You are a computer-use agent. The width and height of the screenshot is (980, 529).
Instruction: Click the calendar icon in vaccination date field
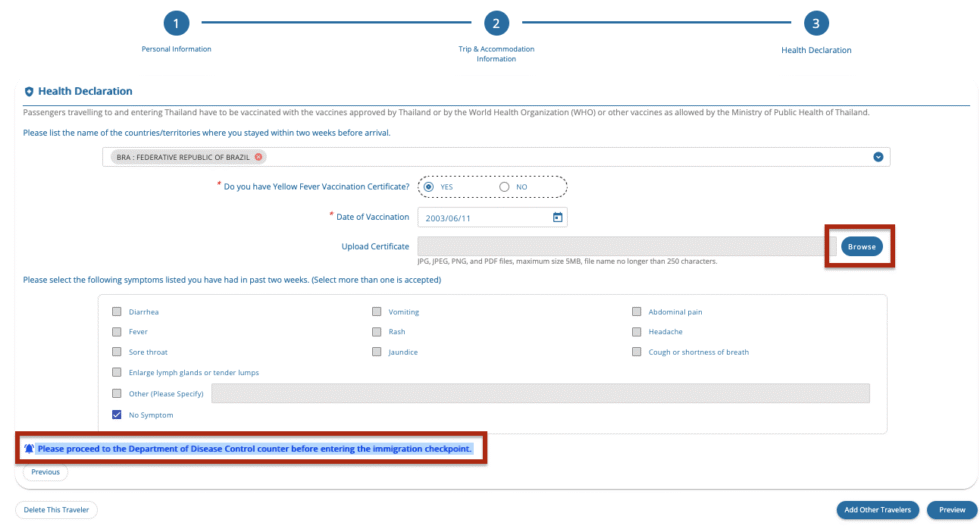(x=558, y=217)
